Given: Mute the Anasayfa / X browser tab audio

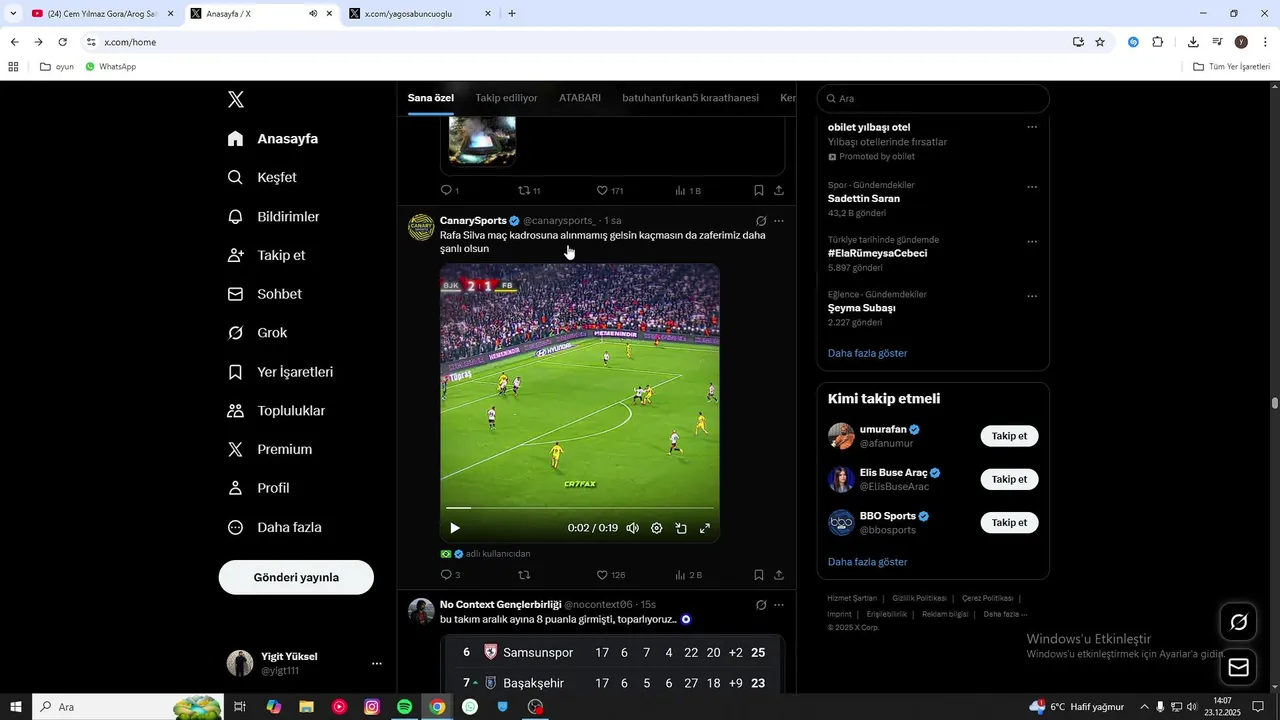Looking at the screenshot, I should pyautogui.click(x=313, y=14).
